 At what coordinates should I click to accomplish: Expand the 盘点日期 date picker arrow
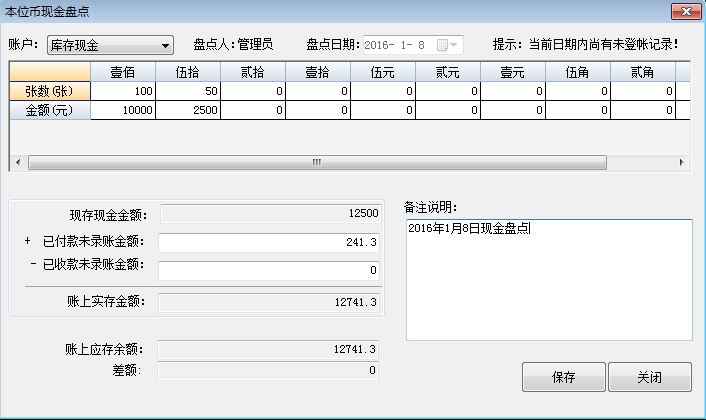click(455, 45)
